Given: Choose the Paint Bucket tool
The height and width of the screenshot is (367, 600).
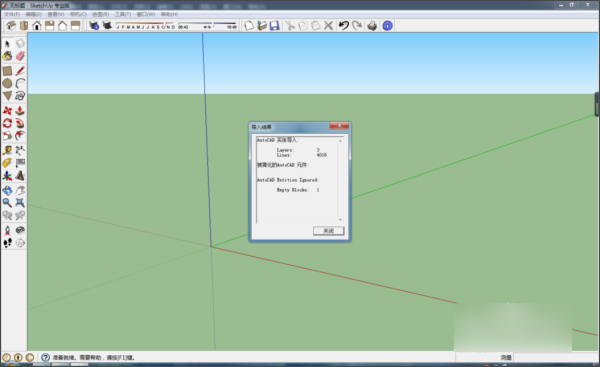Looking at the screenshot, I should [x=7, y=56].
